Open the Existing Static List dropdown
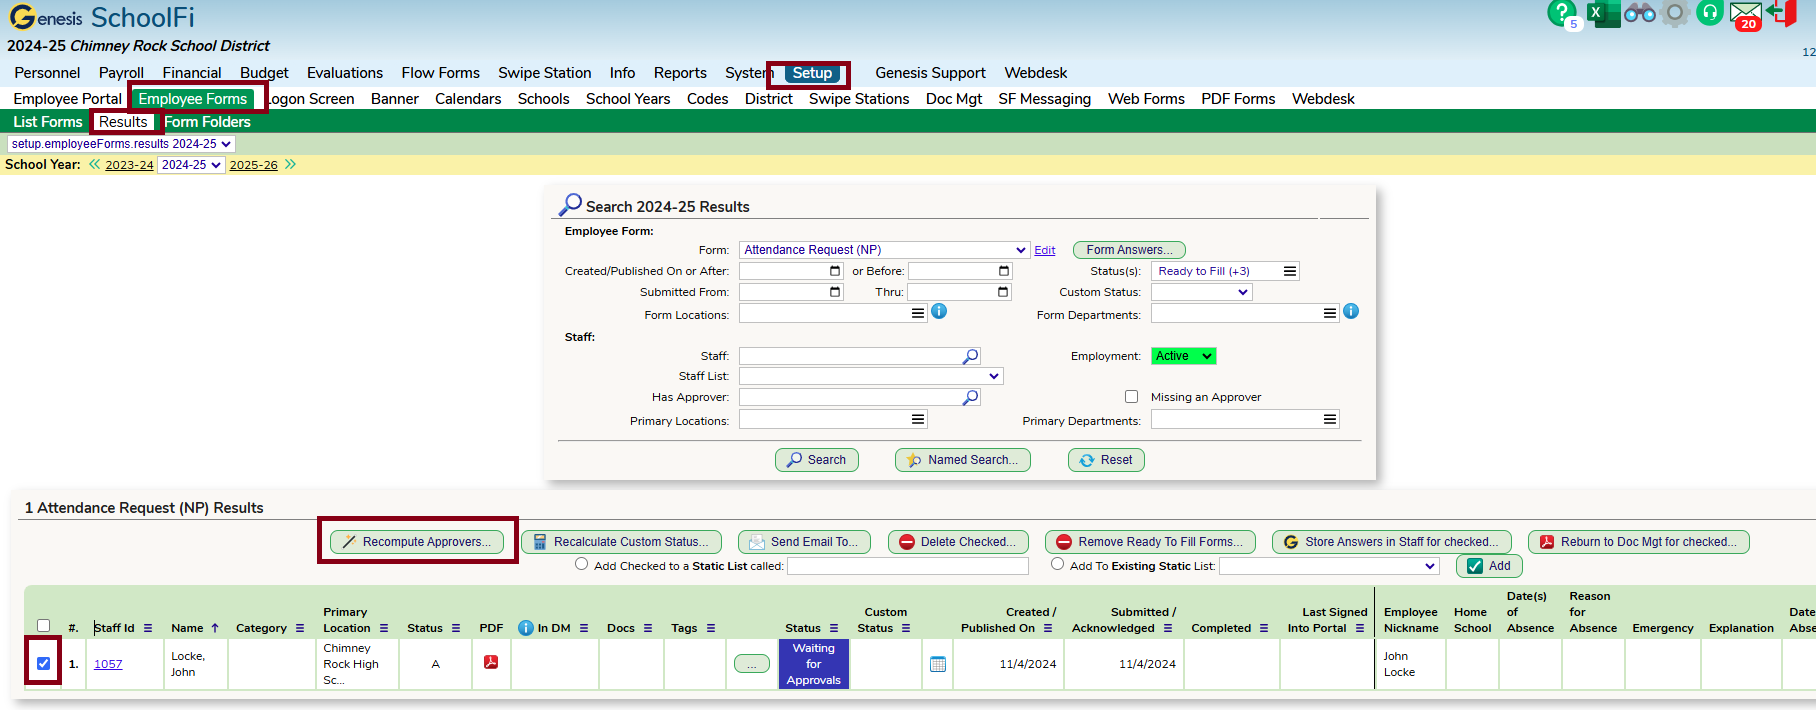Screen dimensions: 1816x710 point(1329,566)
